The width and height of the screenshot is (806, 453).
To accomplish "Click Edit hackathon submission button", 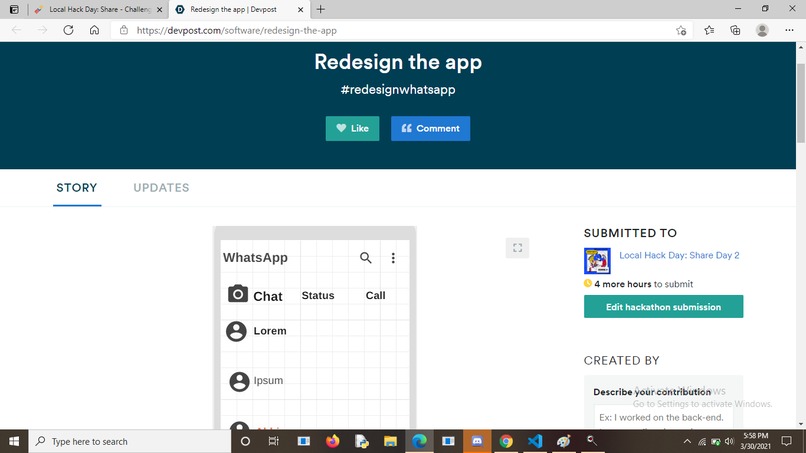I will (x=663, y=306).
